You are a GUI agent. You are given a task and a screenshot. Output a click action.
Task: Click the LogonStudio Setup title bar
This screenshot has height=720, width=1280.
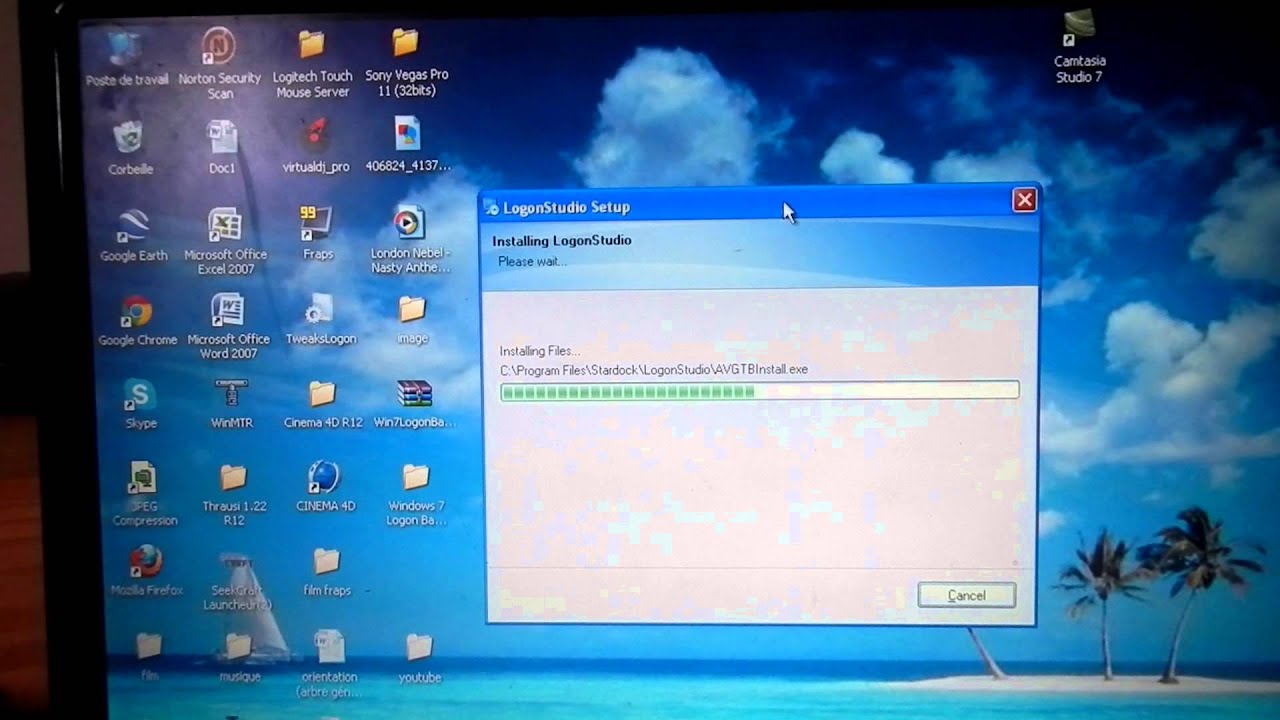click(x=760, y=206)
